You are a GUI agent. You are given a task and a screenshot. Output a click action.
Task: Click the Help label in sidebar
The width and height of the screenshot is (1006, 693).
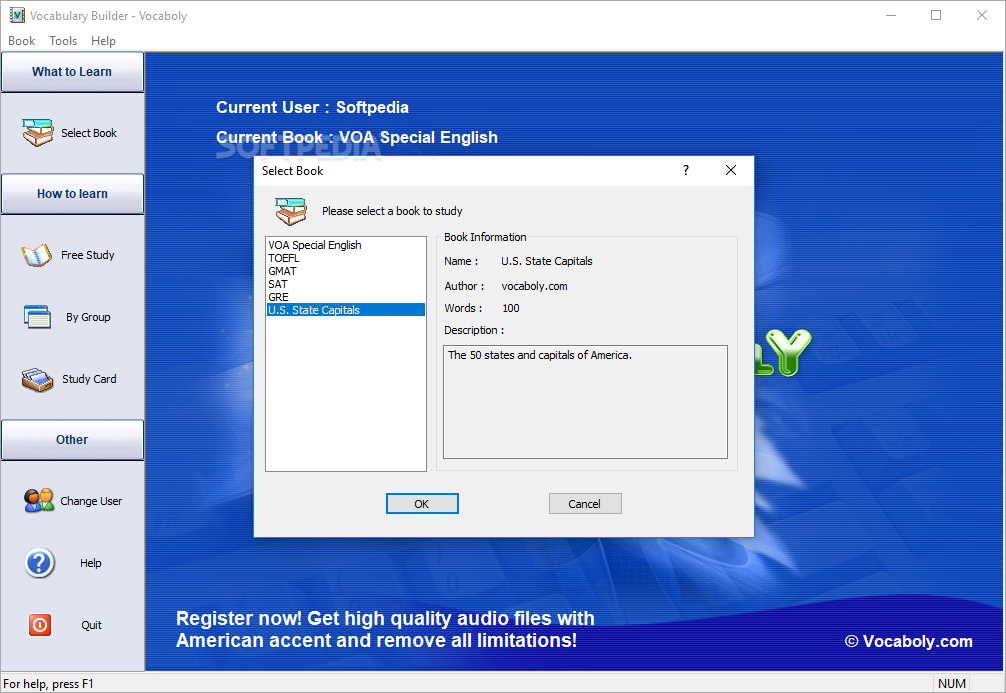tap(90, 563)
